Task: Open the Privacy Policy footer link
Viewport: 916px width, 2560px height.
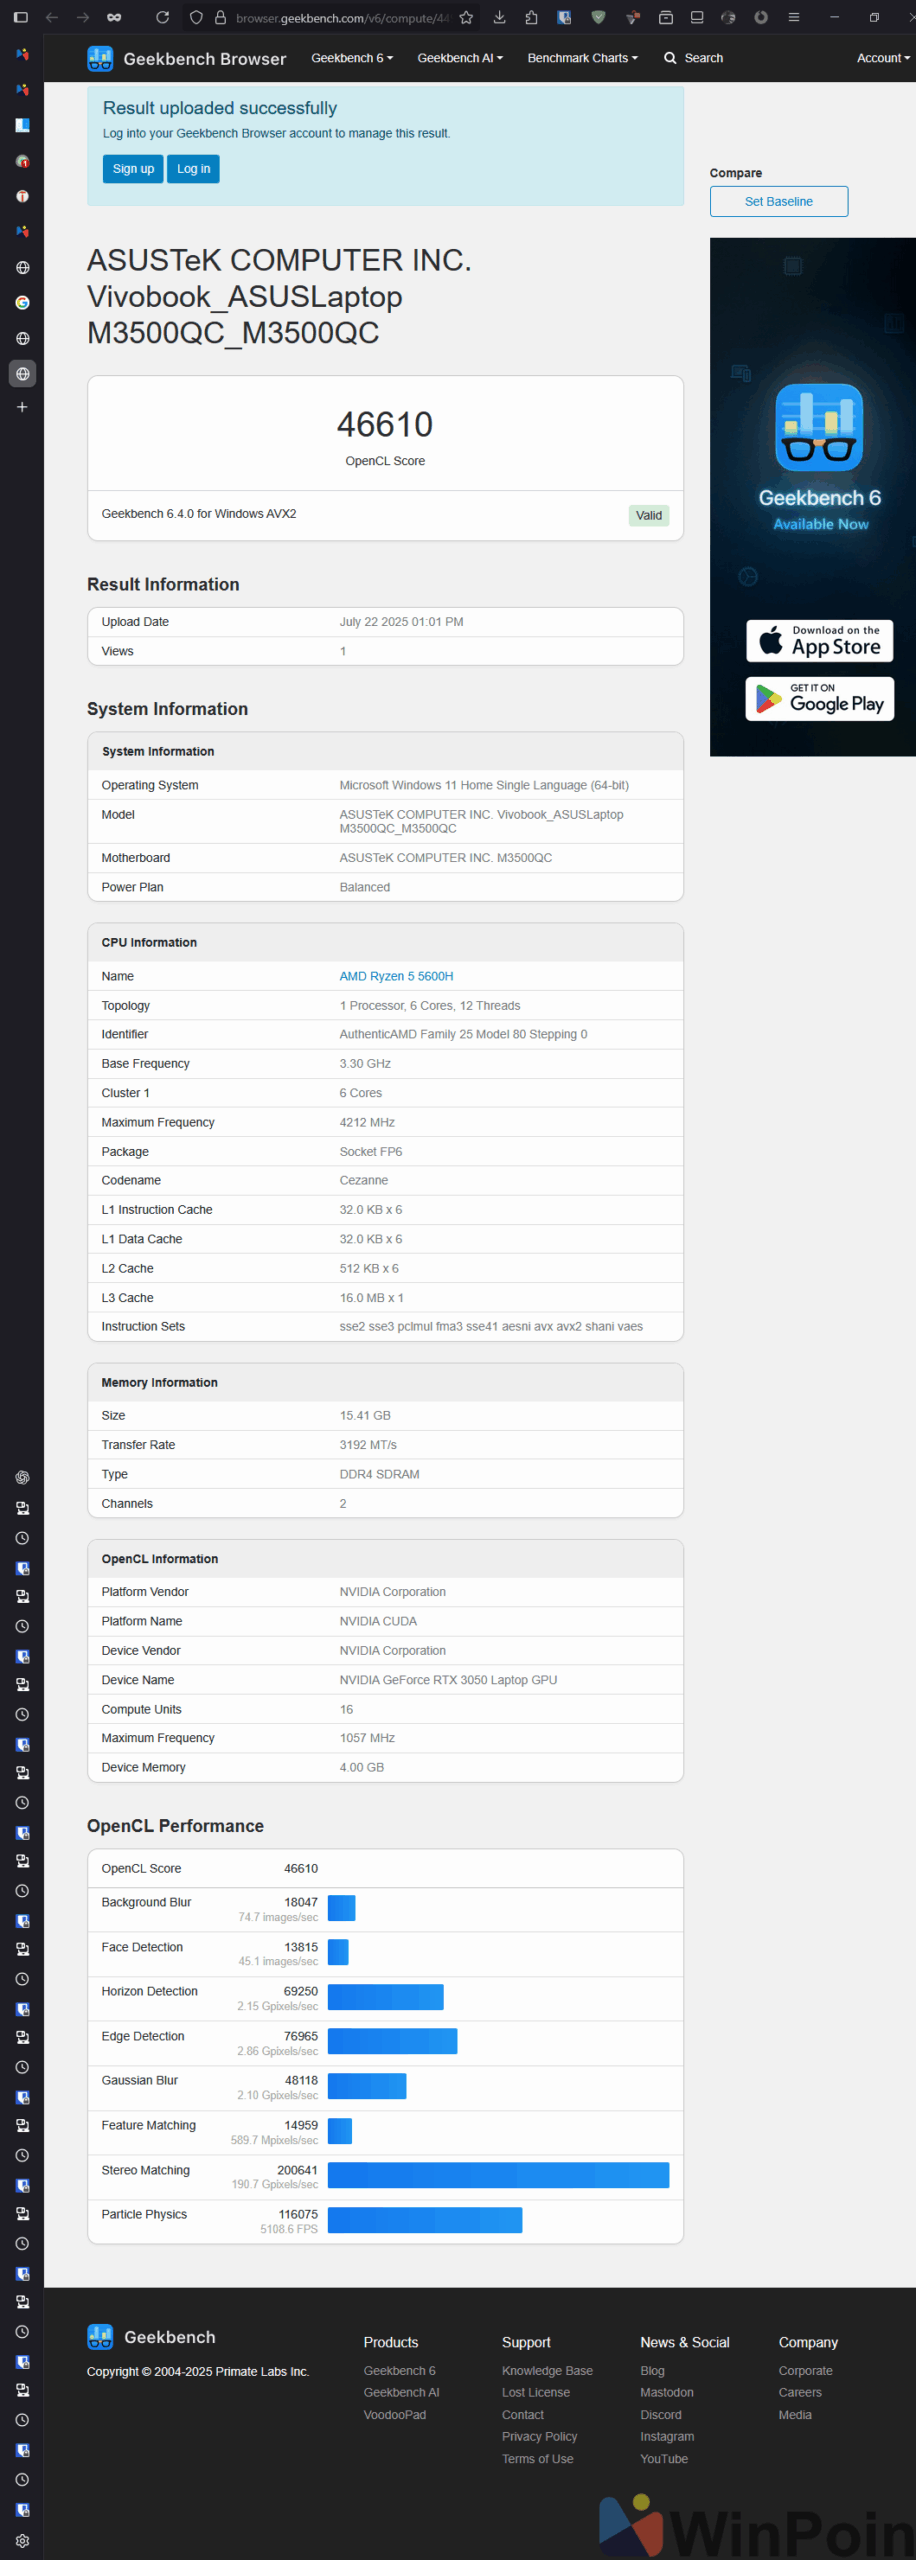Action: (540, 2437)
